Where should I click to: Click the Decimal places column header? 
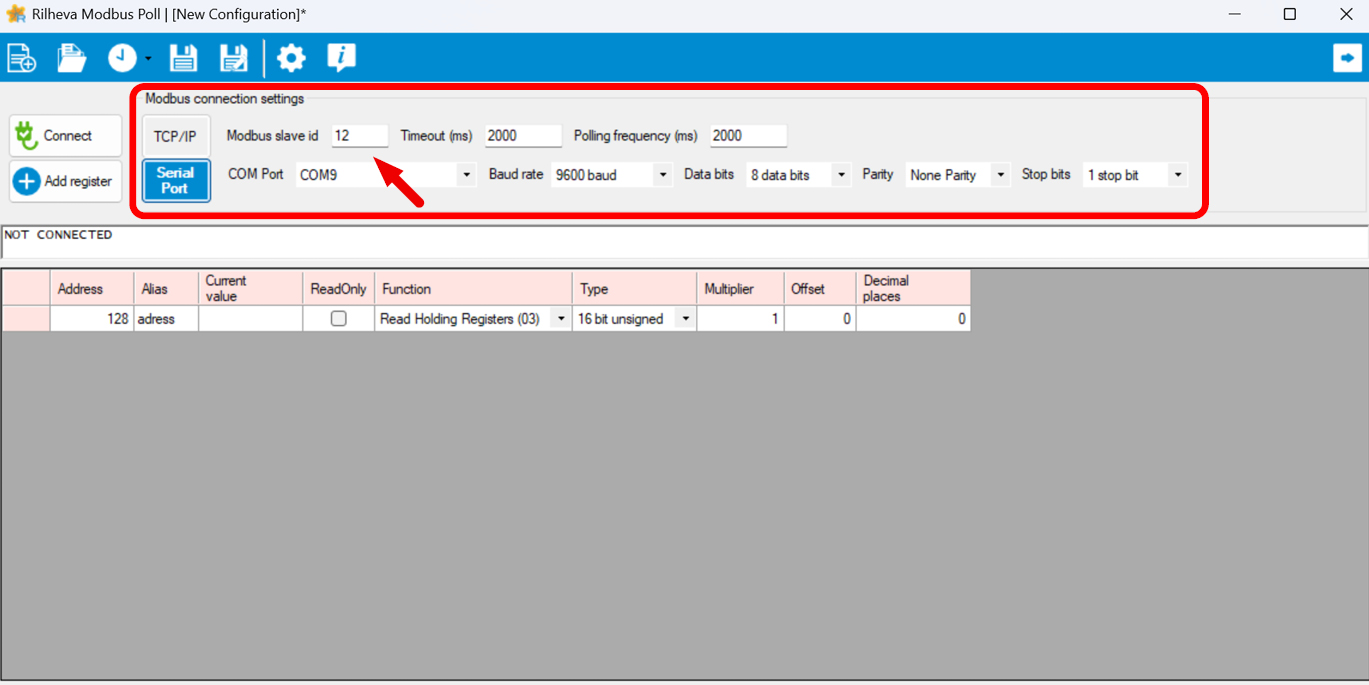913,288
